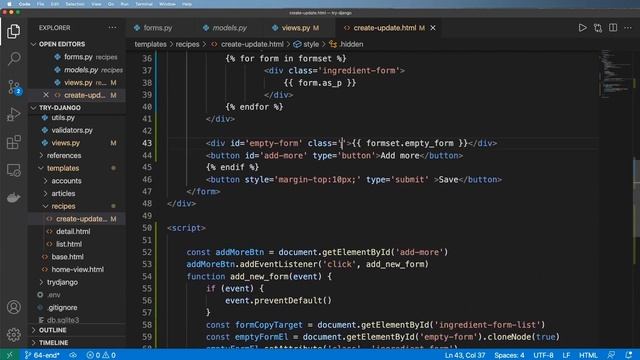Open the Docker view
The height and width of the screenshot is (360, 640).
(x=13, y=198)
